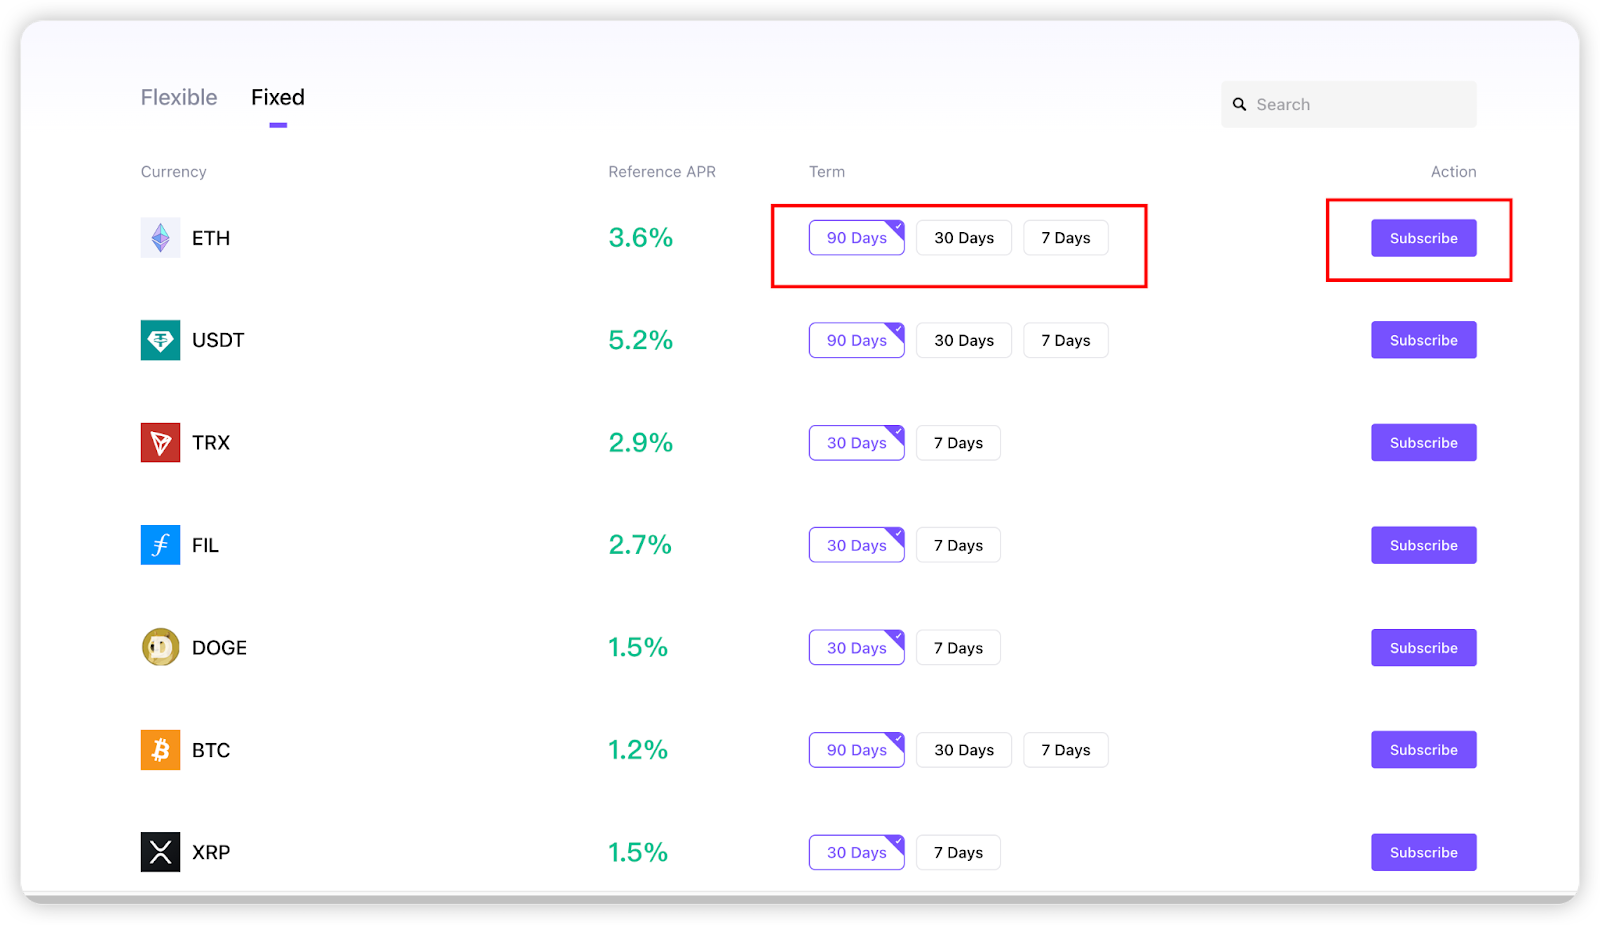
Task: Select 30 Days term for BTC
Action: click(964, 750)
